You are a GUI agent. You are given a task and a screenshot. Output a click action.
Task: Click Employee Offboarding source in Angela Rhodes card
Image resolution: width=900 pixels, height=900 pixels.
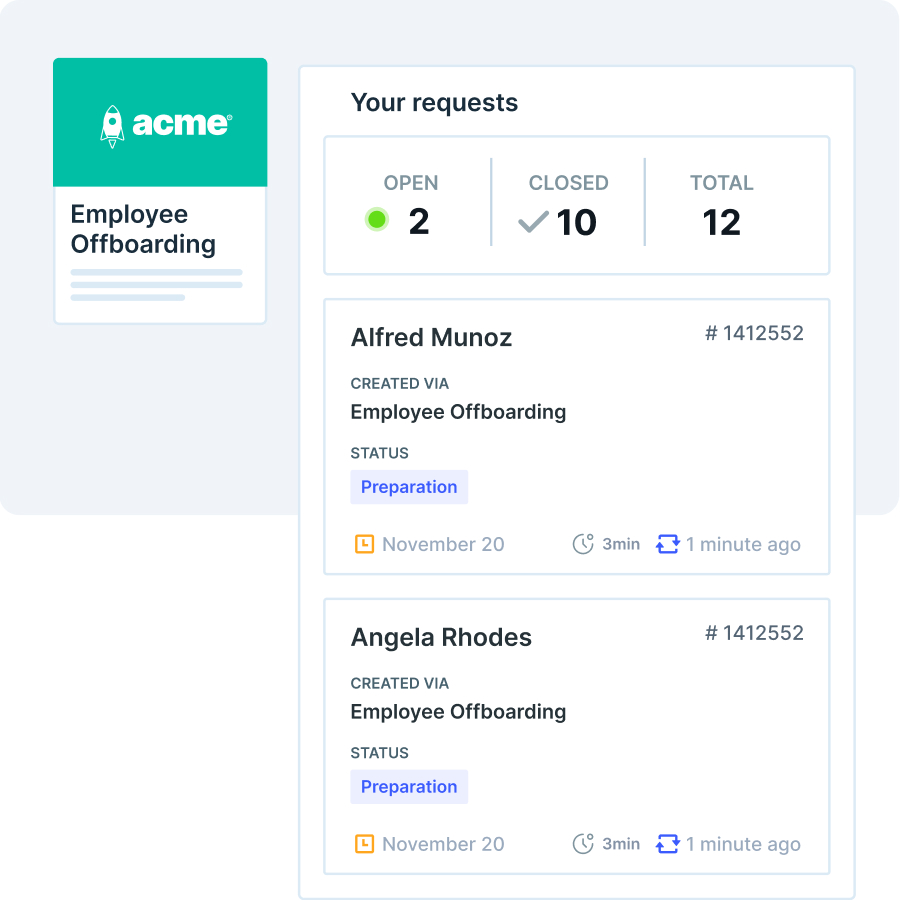click(458, 712)
